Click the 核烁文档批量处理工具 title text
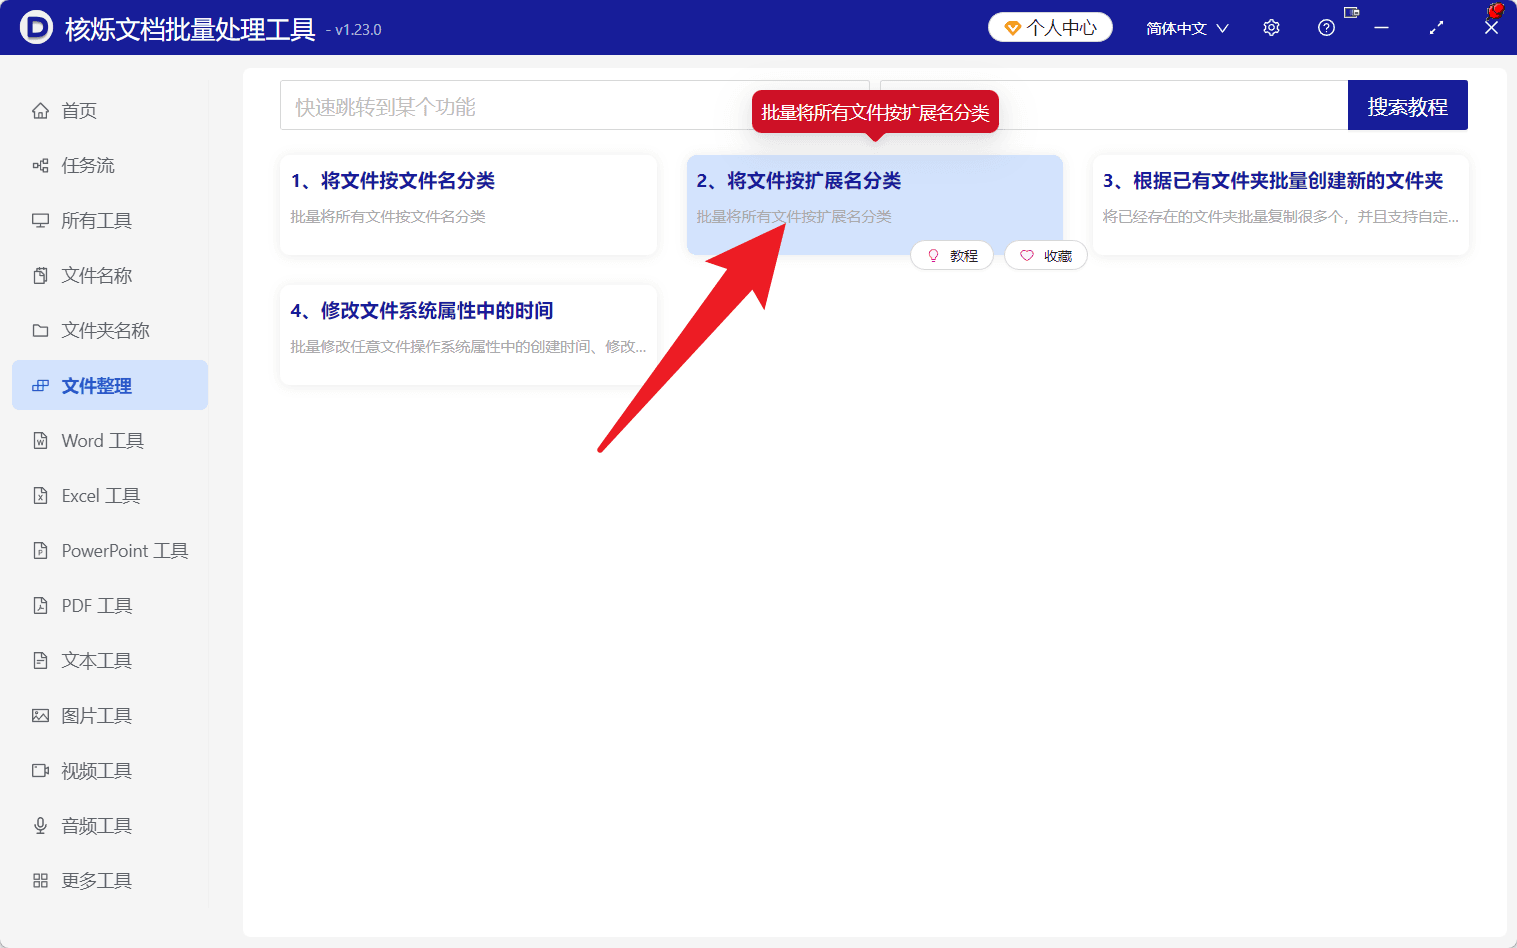The image size is (1517, 948). [x=190, y=29]
